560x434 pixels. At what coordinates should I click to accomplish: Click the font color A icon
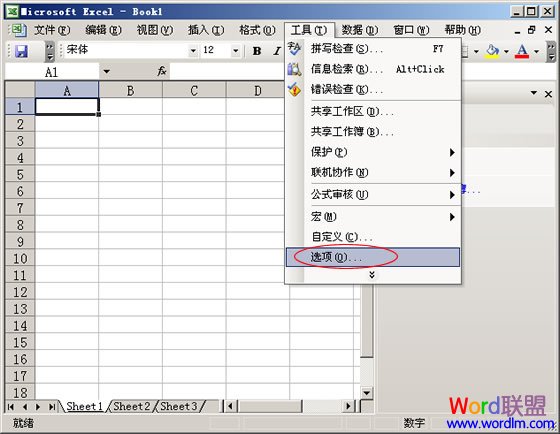coord(522,51)
